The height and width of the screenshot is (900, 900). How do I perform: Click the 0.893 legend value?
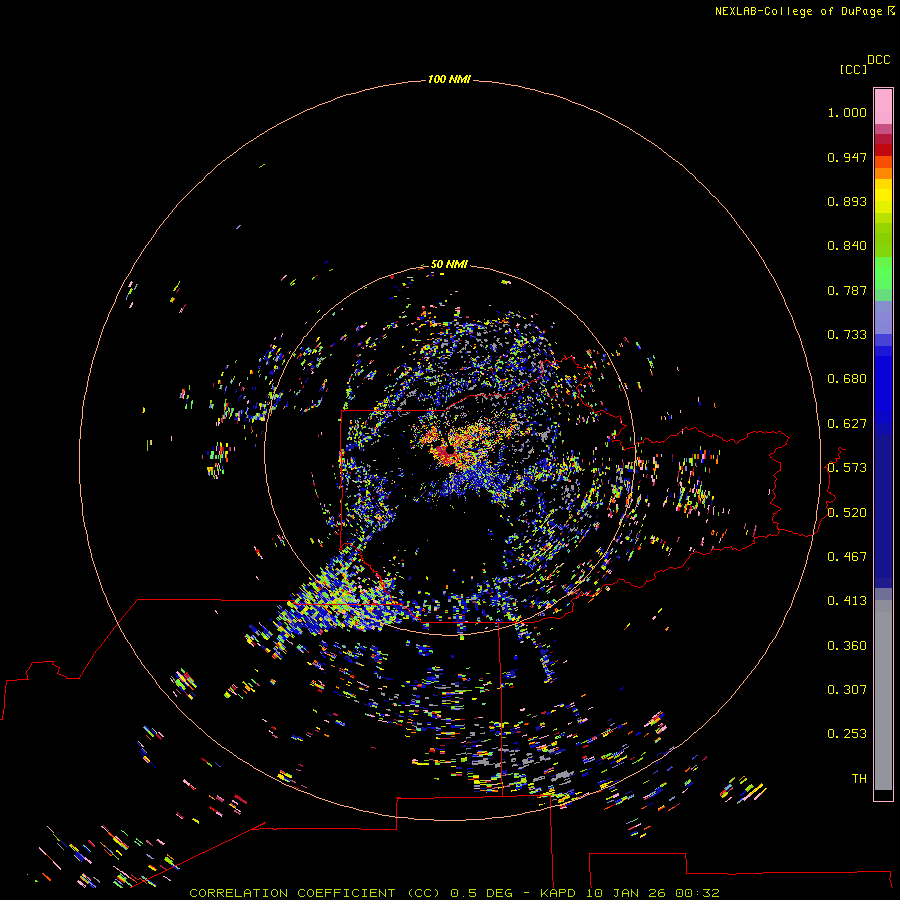click(x=847, y=201)
